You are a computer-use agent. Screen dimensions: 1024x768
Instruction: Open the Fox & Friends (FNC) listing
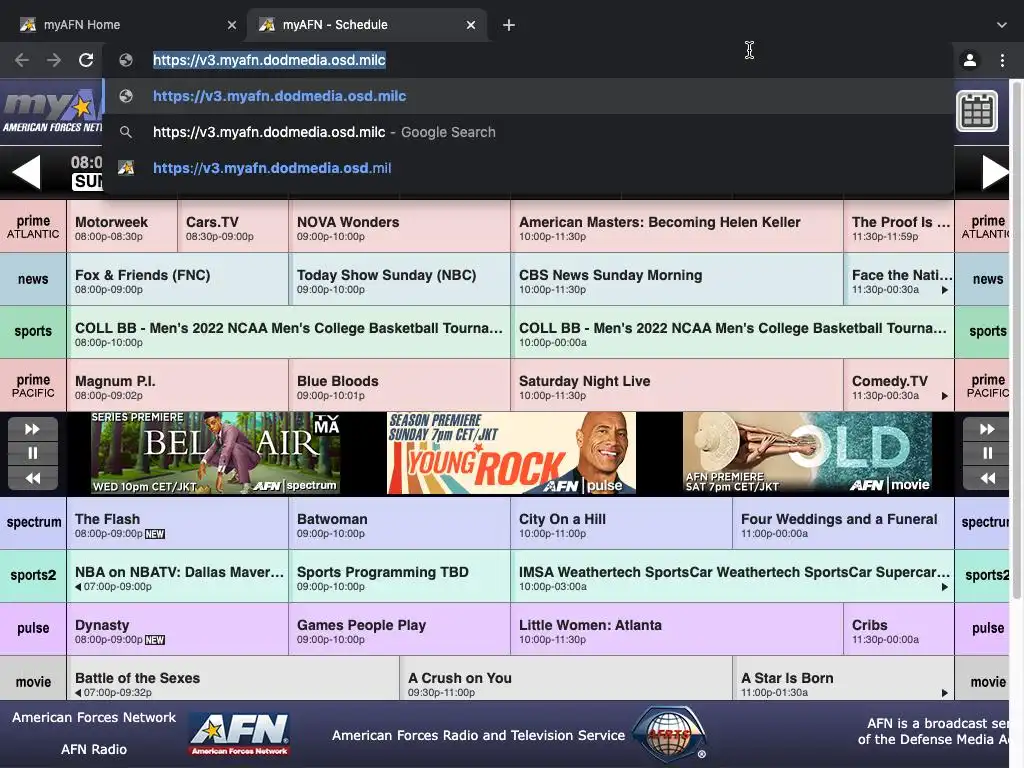178,280
